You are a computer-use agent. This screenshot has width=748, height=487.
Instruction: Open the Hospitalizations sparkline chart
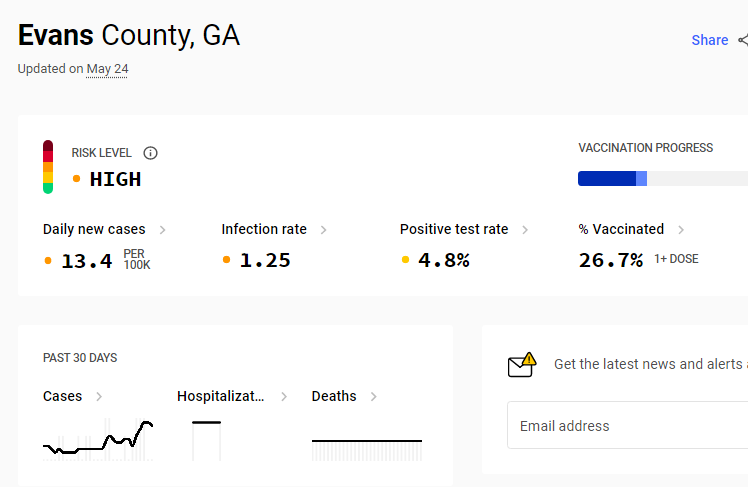[207, 440]
